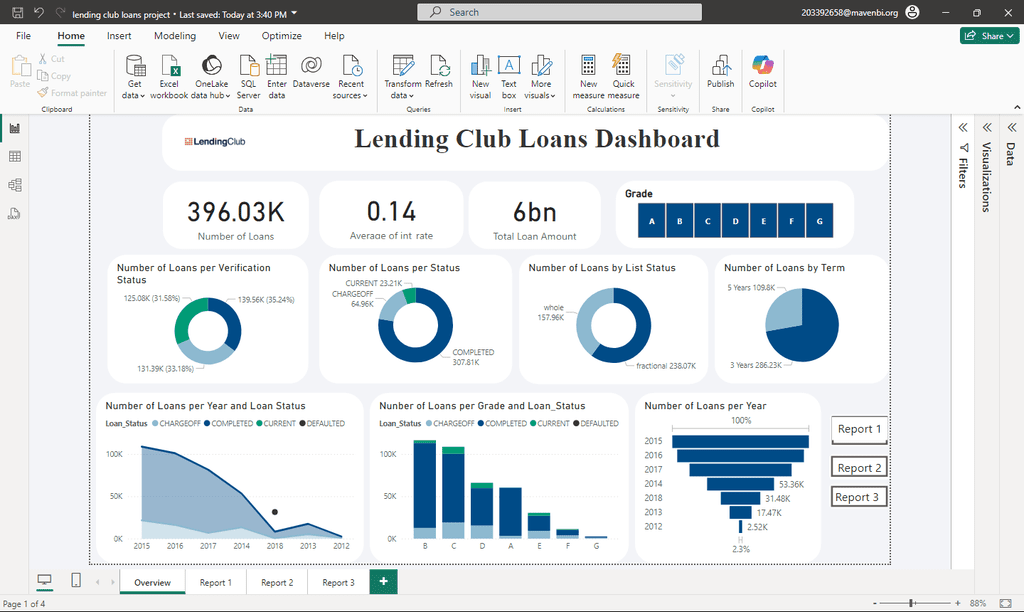Import an Excel workbook
The width and height of the screenshot is (1024, 612).
click(169, 77)
